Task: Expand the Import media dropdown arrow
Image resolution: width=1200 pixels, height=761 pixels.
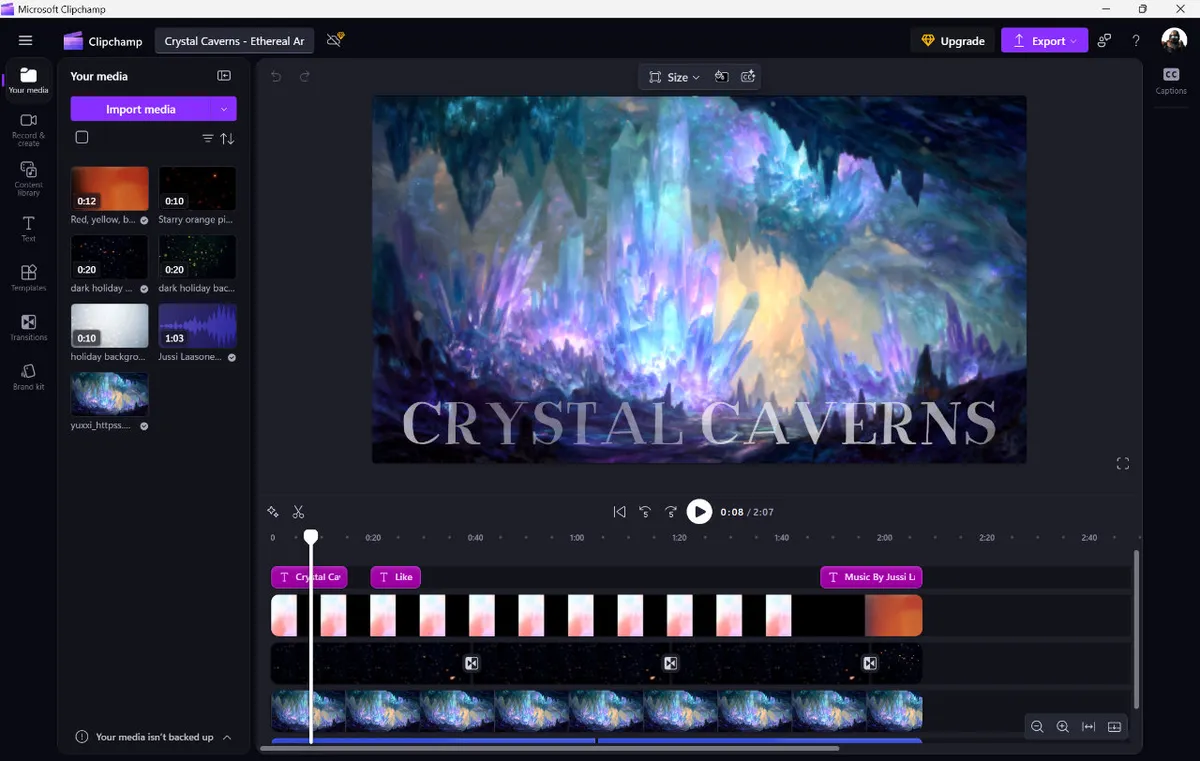Action: click(226, 107)
